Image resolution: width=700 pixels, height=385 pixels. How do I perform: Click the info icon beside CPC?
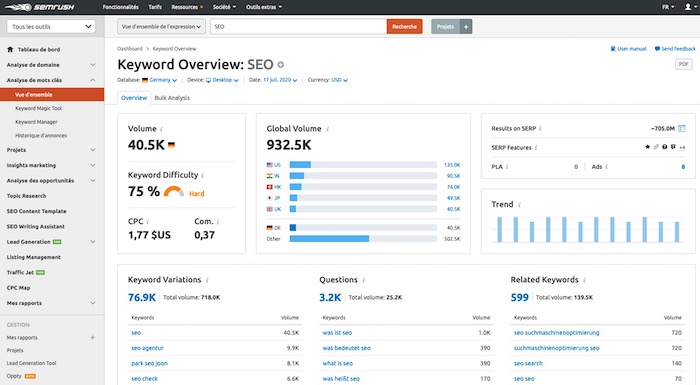(148, 222)
